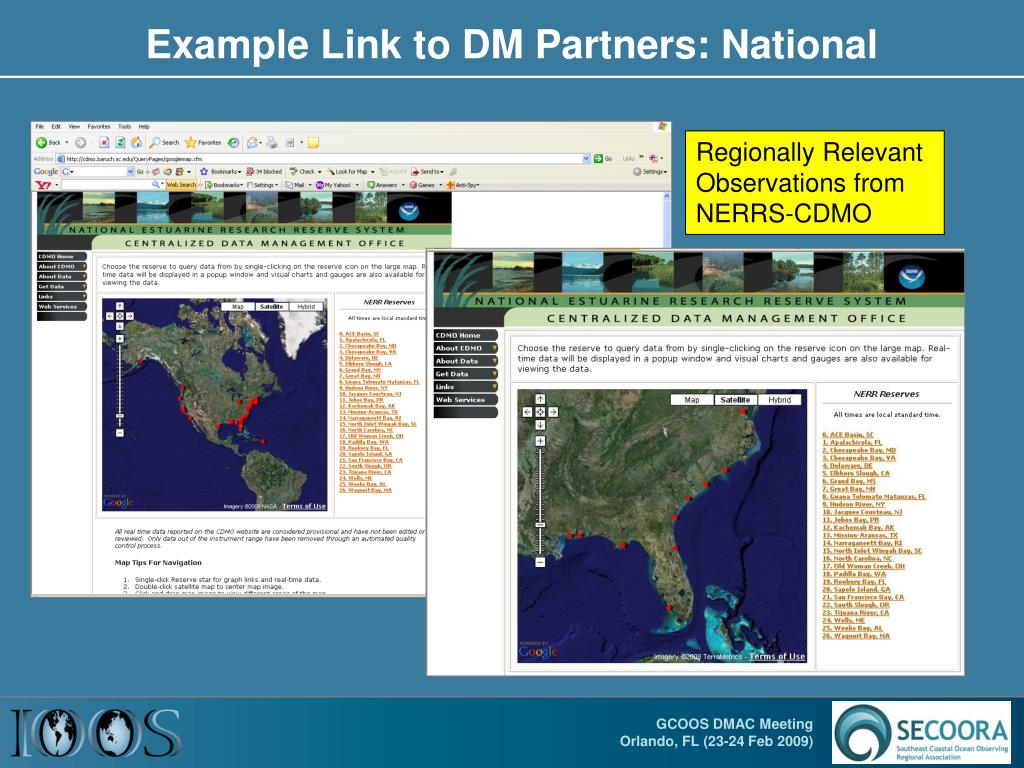Click the zoom slider on the small map
This screenshot has height=768, width=1024.
click(x=120, y=415)
